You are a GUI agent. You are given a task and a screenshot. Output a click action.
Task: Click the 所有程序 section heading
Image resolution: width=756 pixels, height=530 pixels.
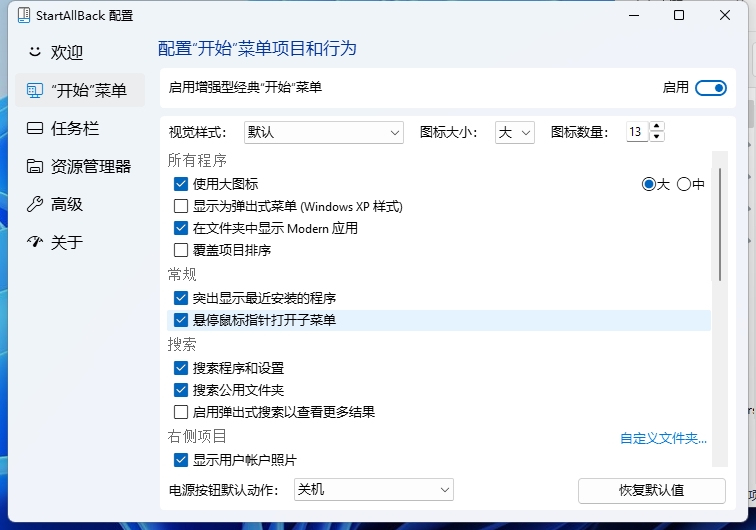click(197, 160)
